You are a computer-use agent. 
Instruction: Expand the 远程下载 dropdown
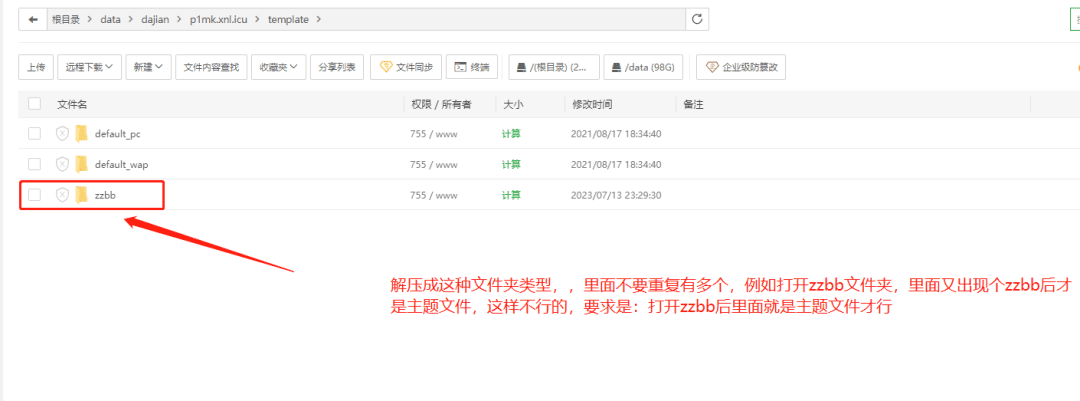pos(89,67)
